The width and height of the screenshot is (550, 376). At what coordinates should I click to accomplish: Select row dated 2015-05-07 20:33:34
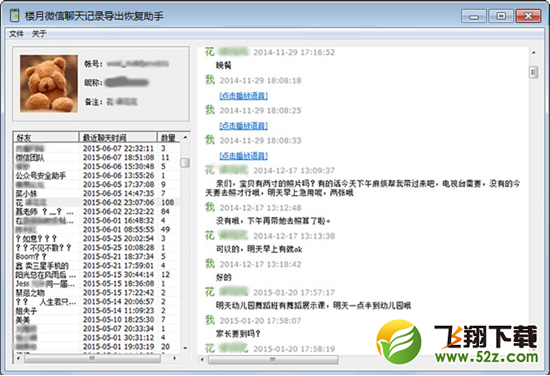coord(97,329)
